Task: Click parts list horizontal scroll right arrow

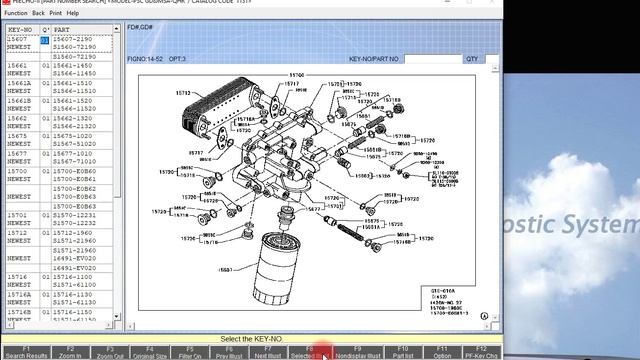Action: (x=109, y=325)
